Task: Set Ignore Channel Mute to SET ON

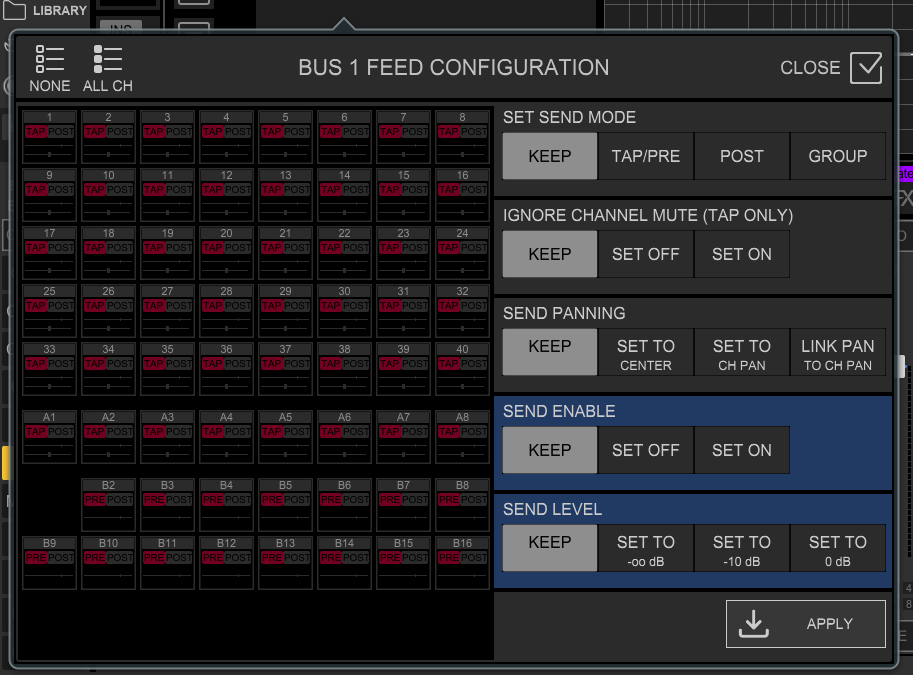Action: click(742, 254)
